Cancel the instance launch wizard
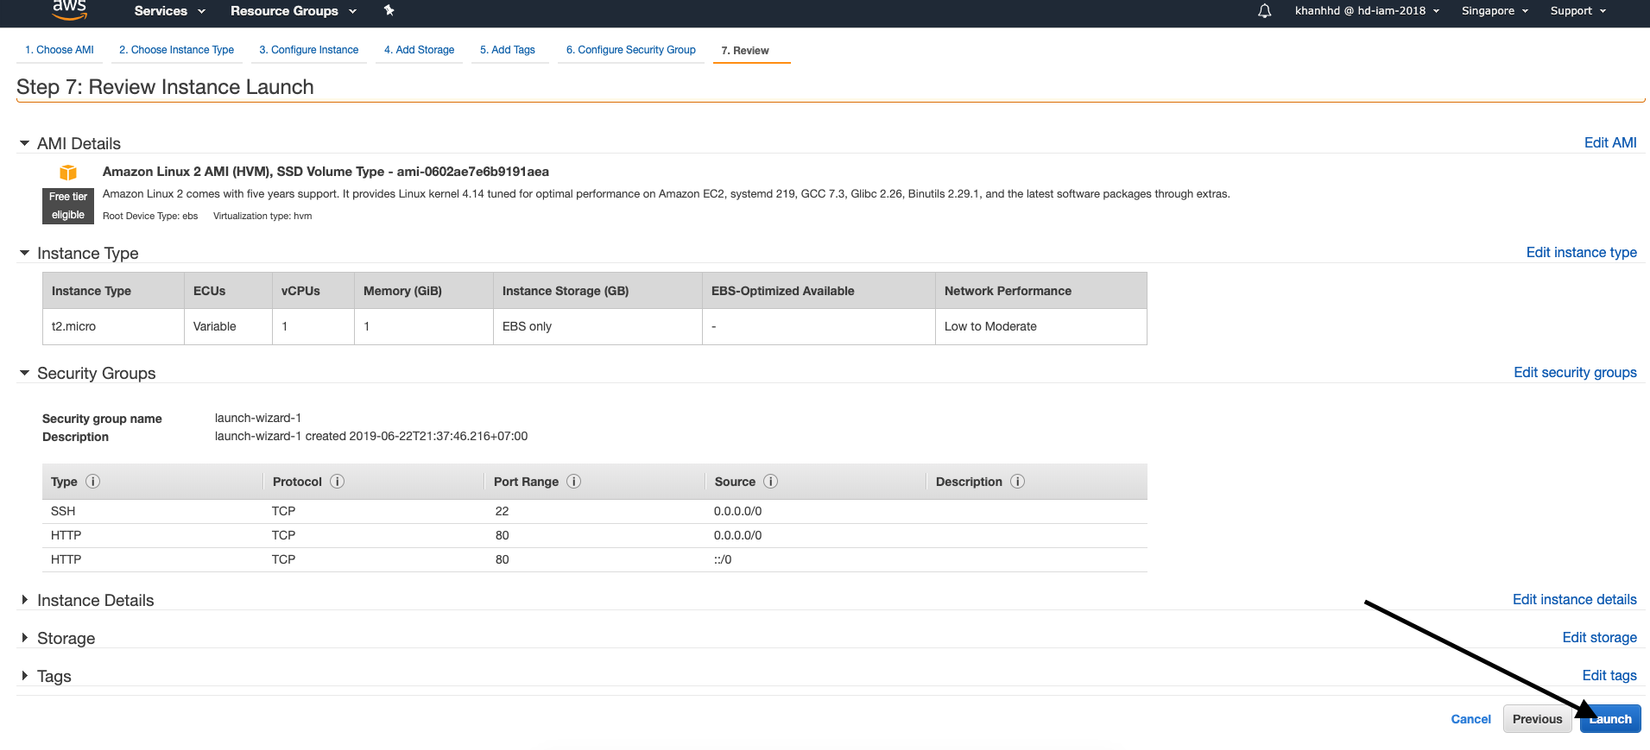The image size is (1650, 750). pyautogui.click(x=1471, y=719)
